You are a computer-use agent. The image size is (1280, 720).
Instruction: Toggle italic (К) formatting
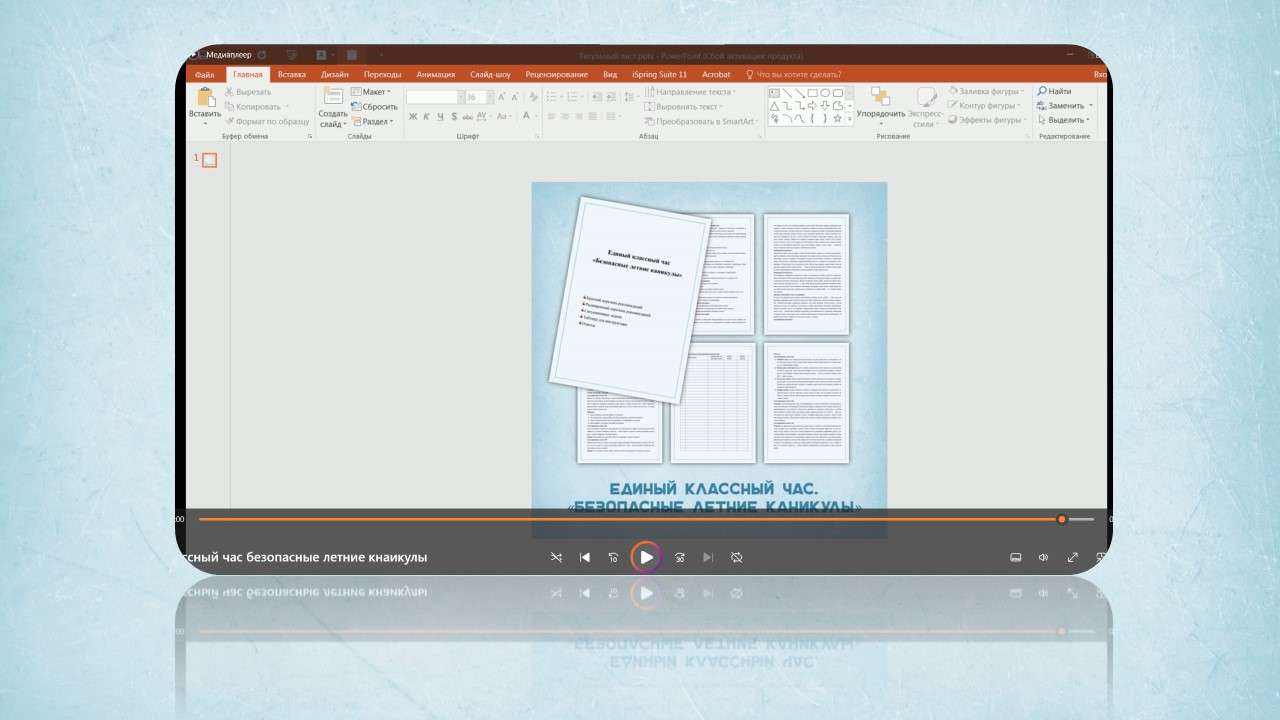tap(425, 117)
